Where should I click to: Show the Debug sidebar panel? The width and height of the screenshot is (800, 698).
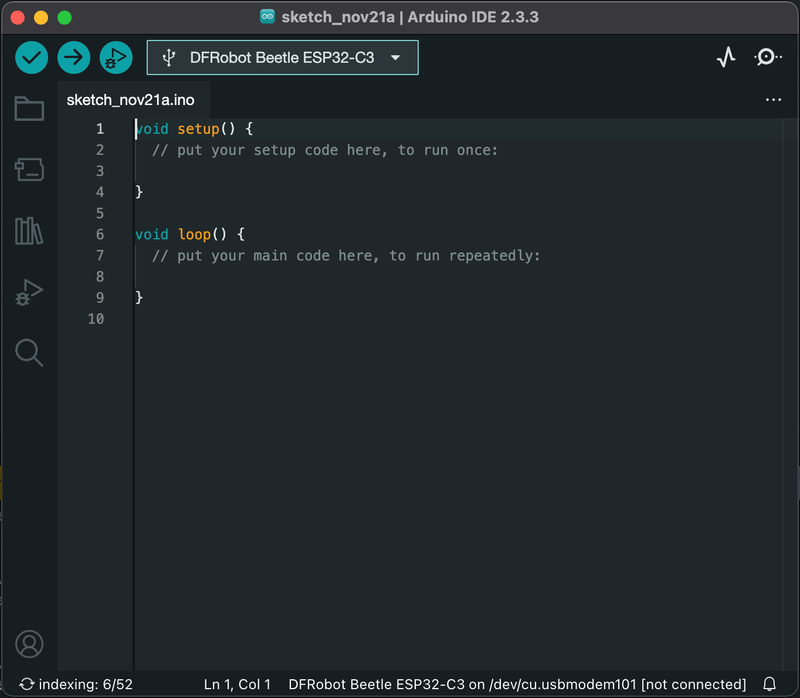[29, 292]
